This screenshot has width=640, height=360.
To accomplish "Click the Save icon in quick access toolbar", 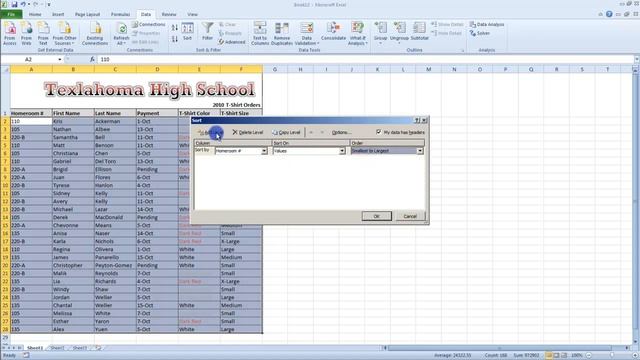I will point(15,4).
